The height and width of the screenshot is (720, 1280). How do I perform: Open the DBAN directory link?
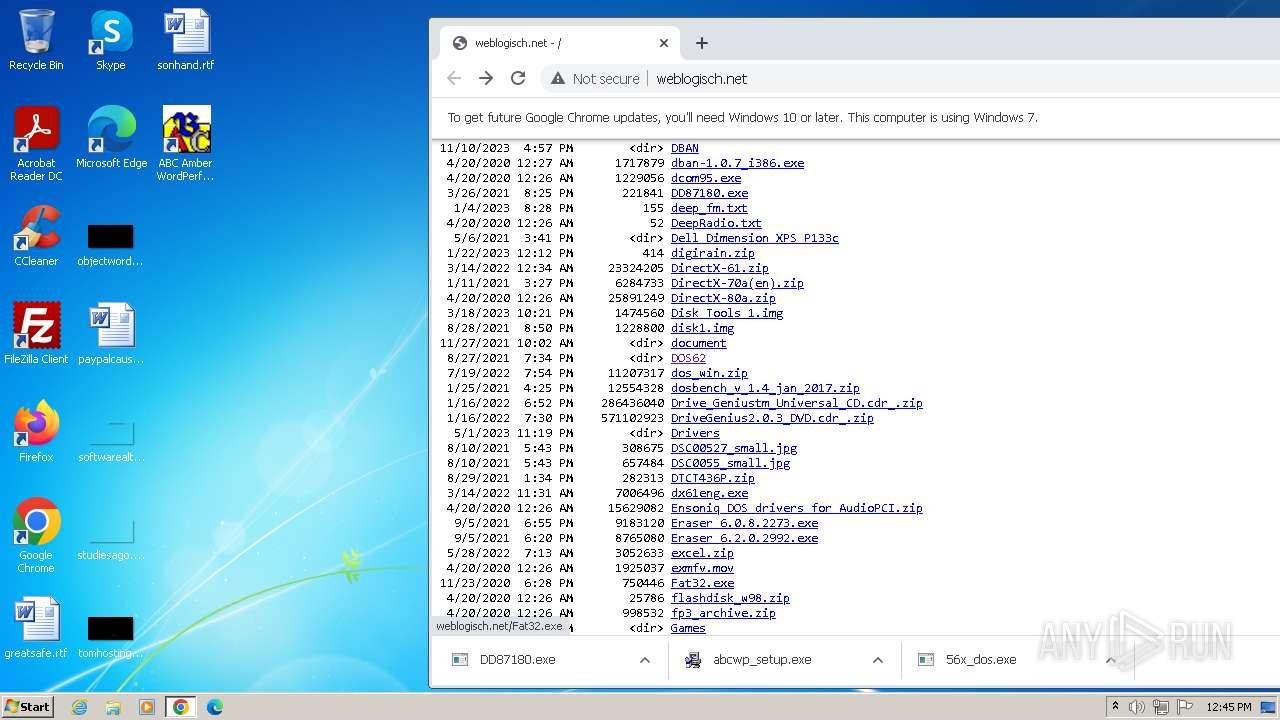[x=685, y=148]
